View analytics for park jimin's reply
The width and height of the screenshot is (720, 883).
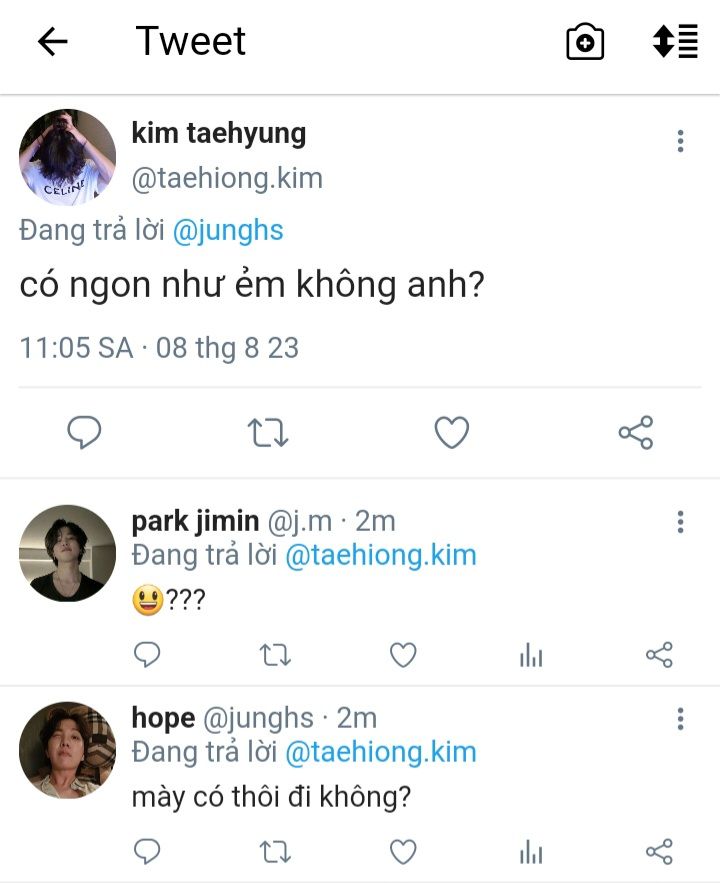531,655
